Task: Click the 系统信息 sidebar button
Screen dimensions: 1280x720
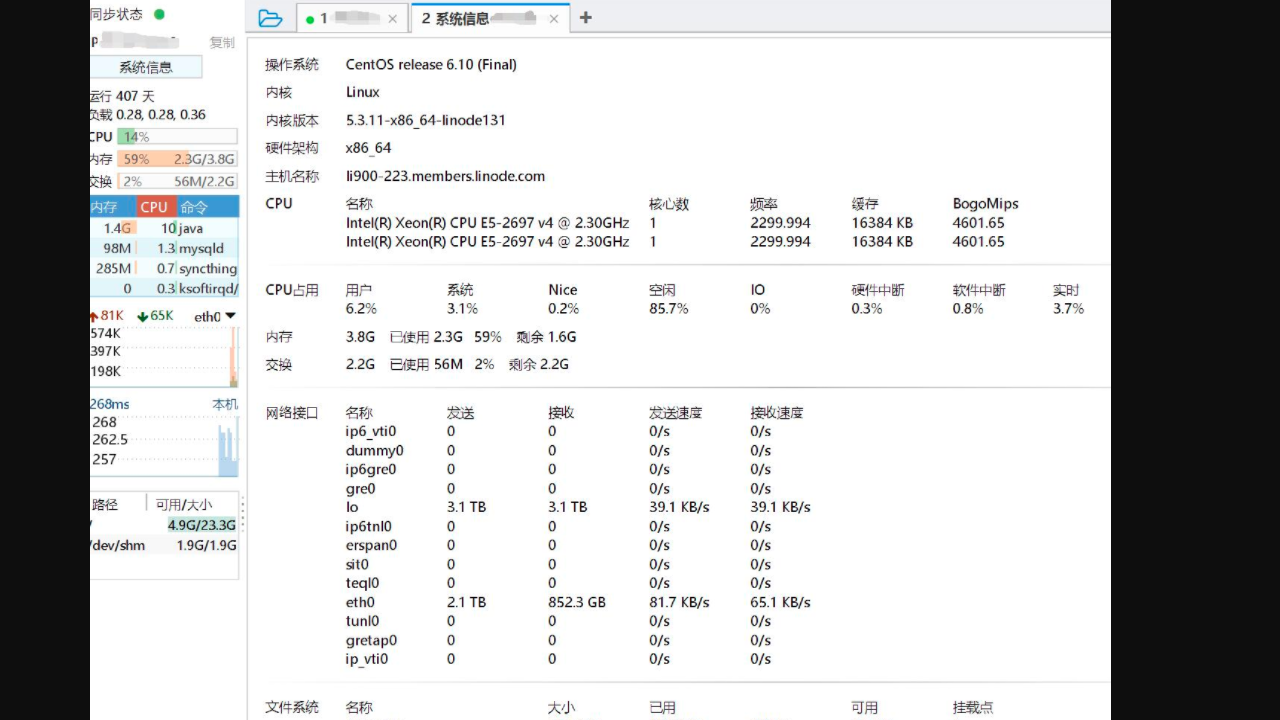Action: tap(146, 66)
